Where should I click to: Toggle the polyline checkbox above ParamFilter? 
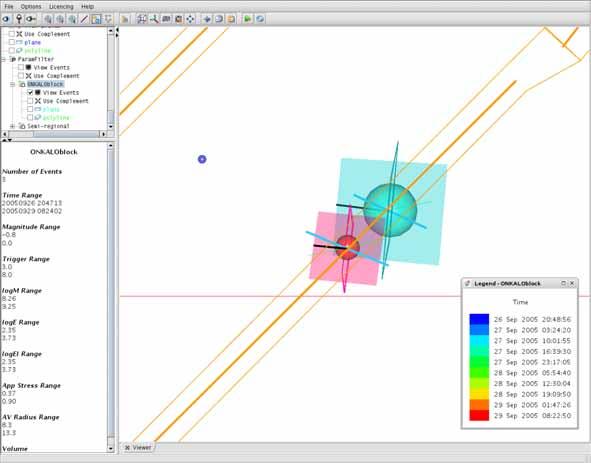[x=12, y=51]
